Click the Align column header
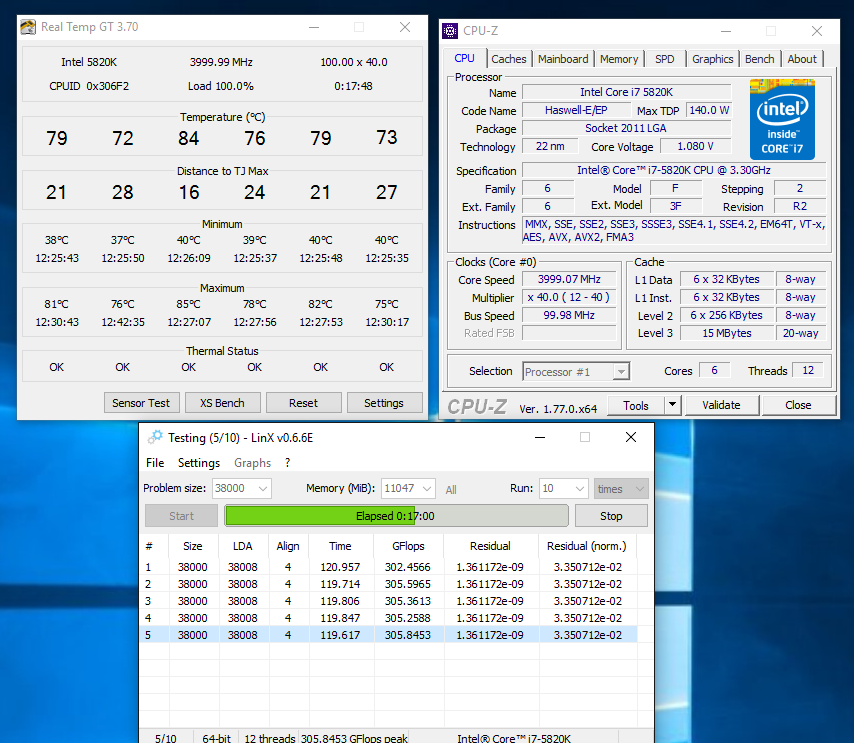 click(288, 546)
